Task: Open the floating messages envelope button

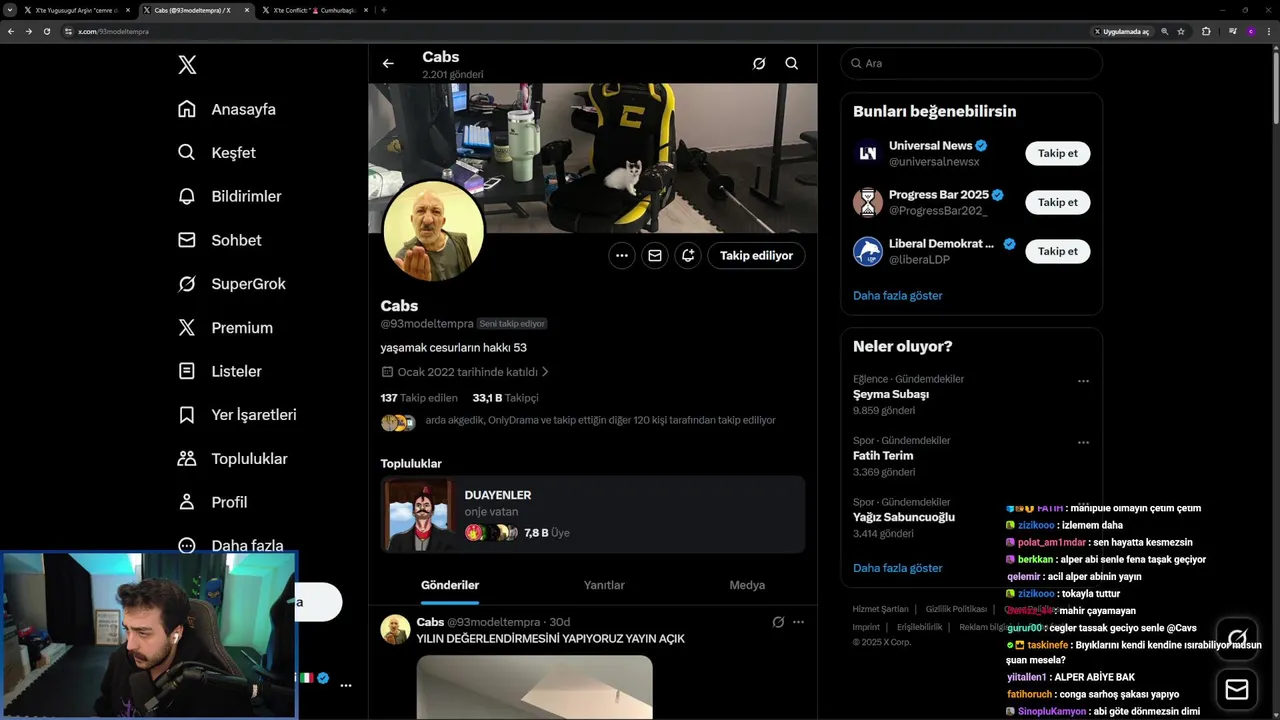Action: click(1237, 690)
